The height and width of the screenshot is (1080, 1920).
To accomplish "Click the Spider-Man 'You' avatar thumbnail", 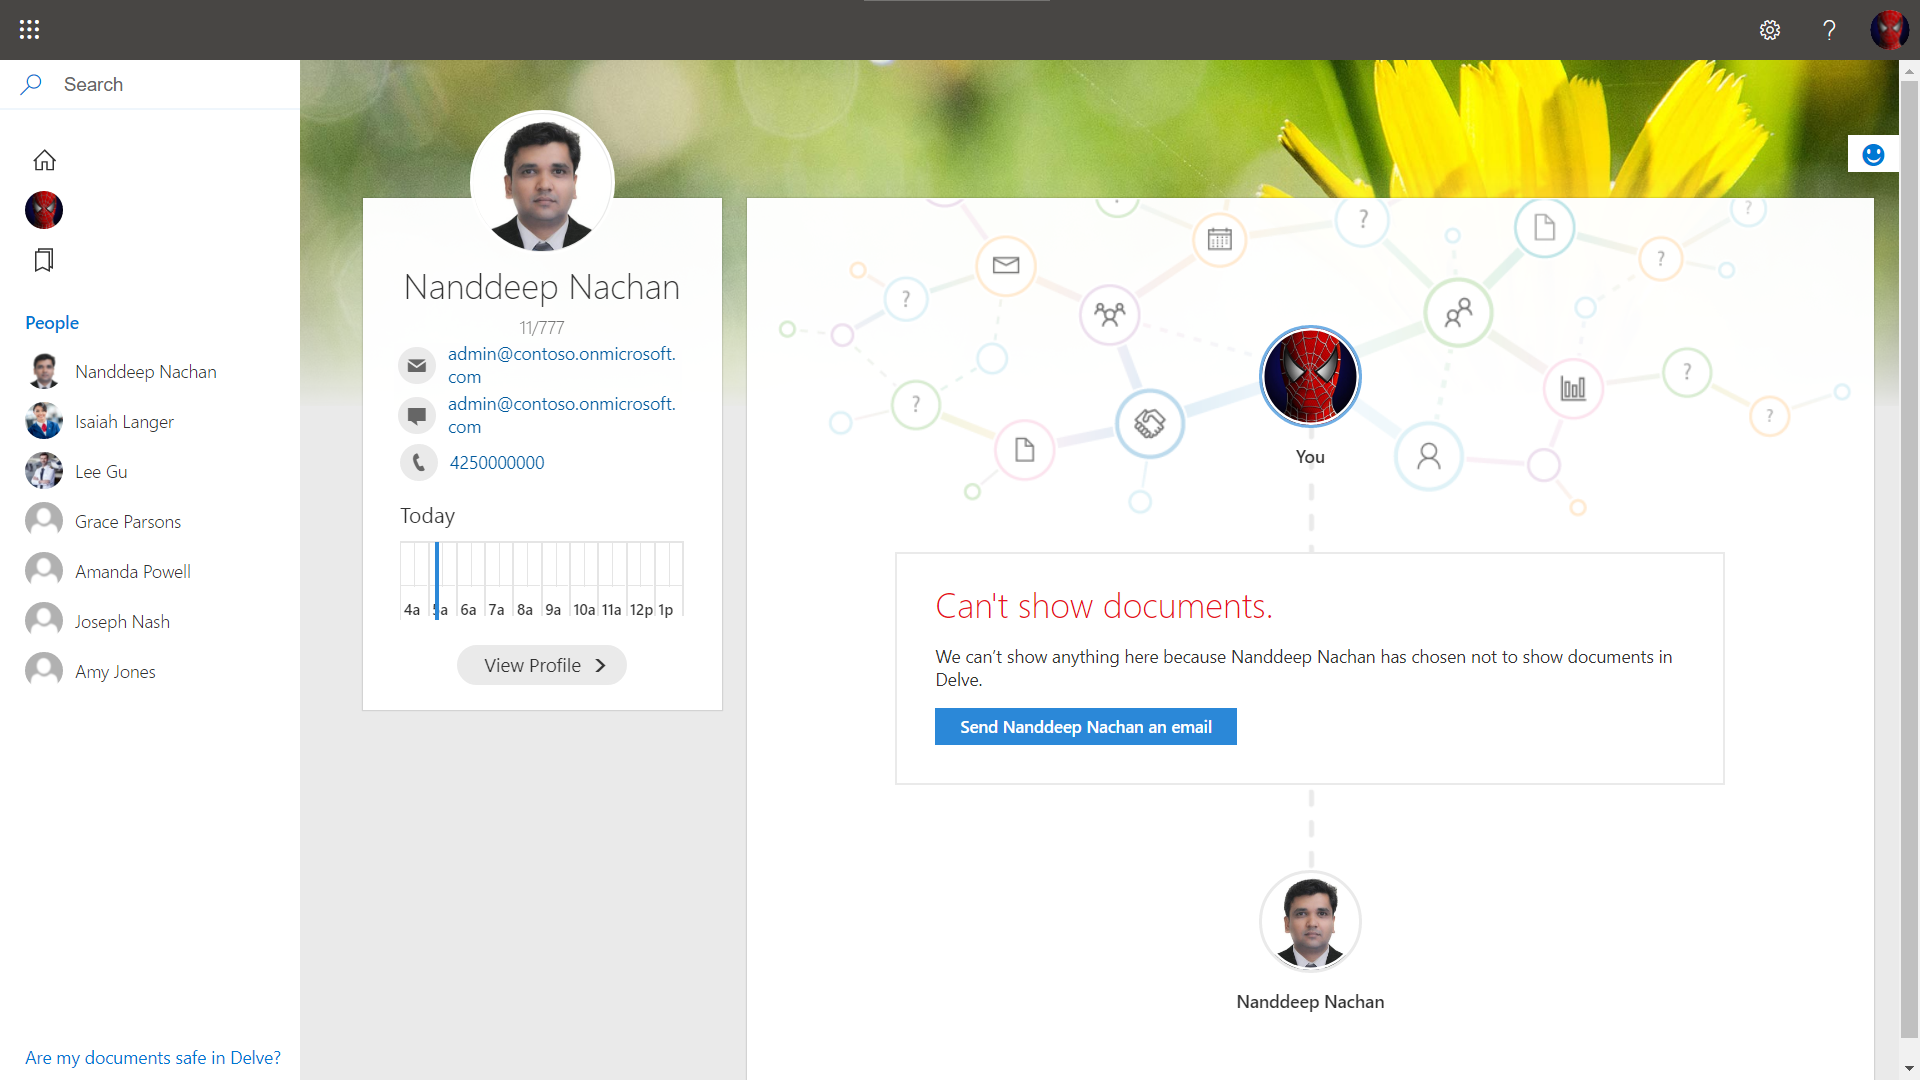I will 1310,377.
